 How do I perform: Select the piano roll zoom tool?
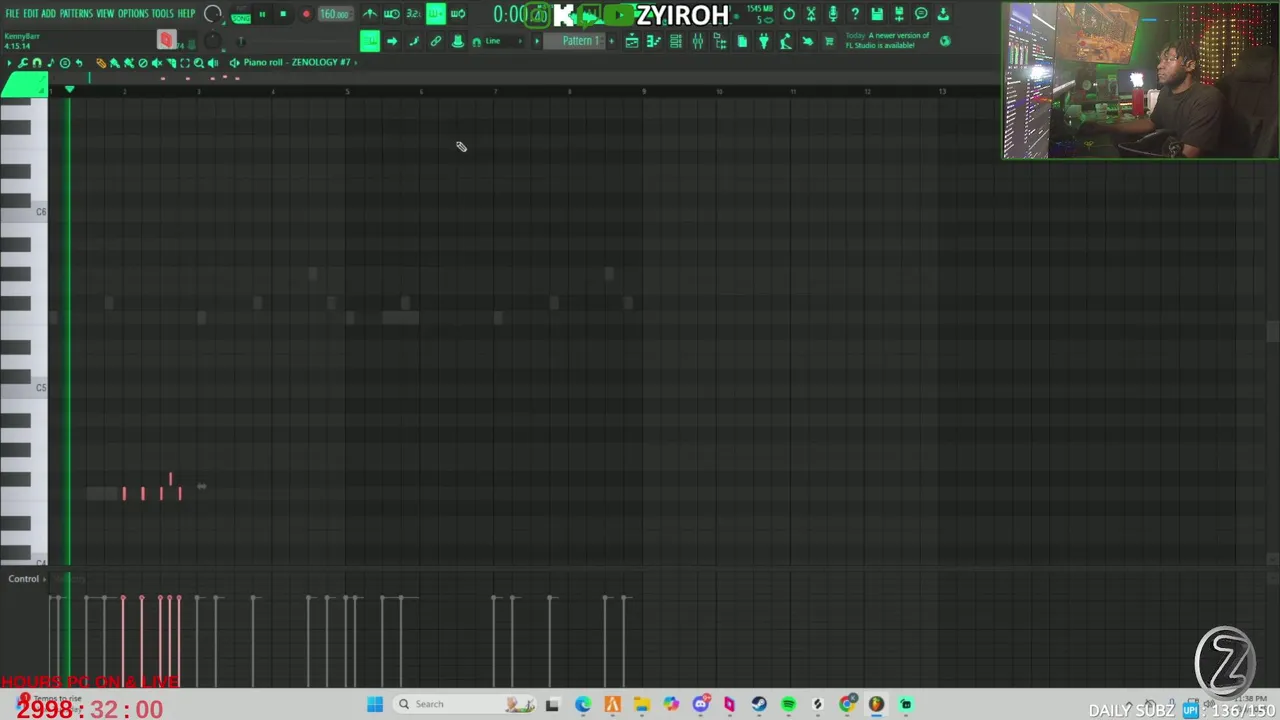pos(199,62)
